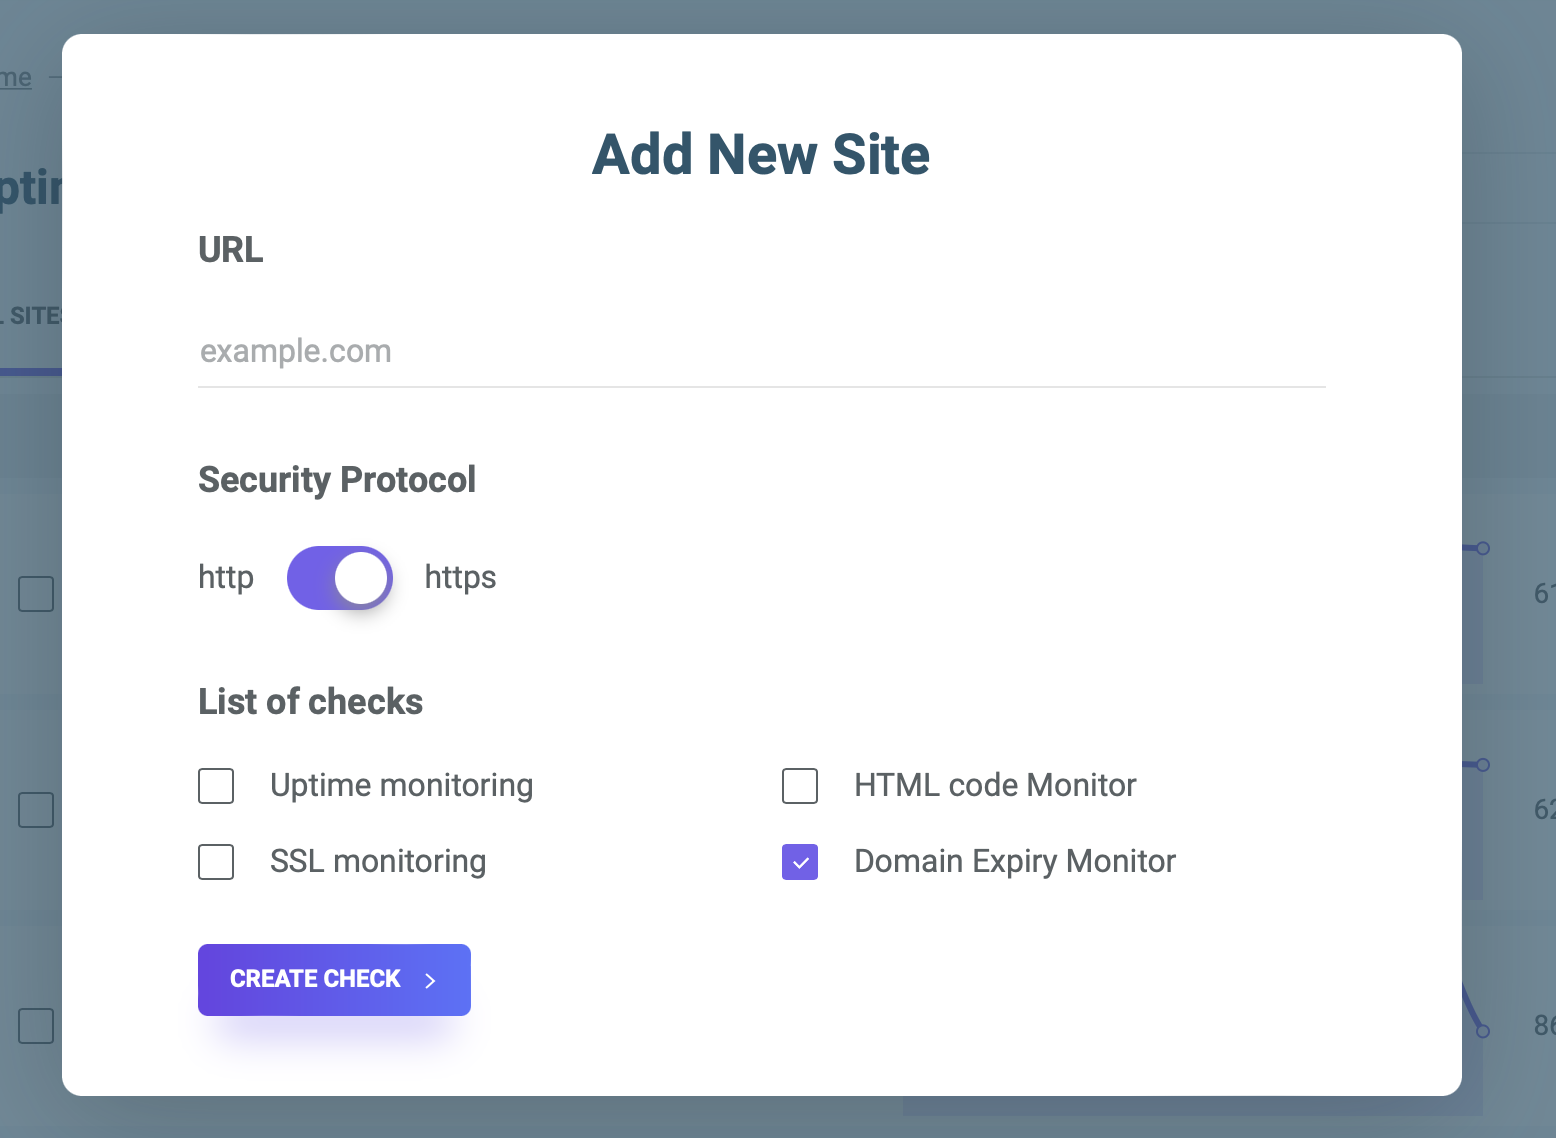Open the partially visible Home breadcrumb link
This screenshot has height=1138, width=1556.
16,78
